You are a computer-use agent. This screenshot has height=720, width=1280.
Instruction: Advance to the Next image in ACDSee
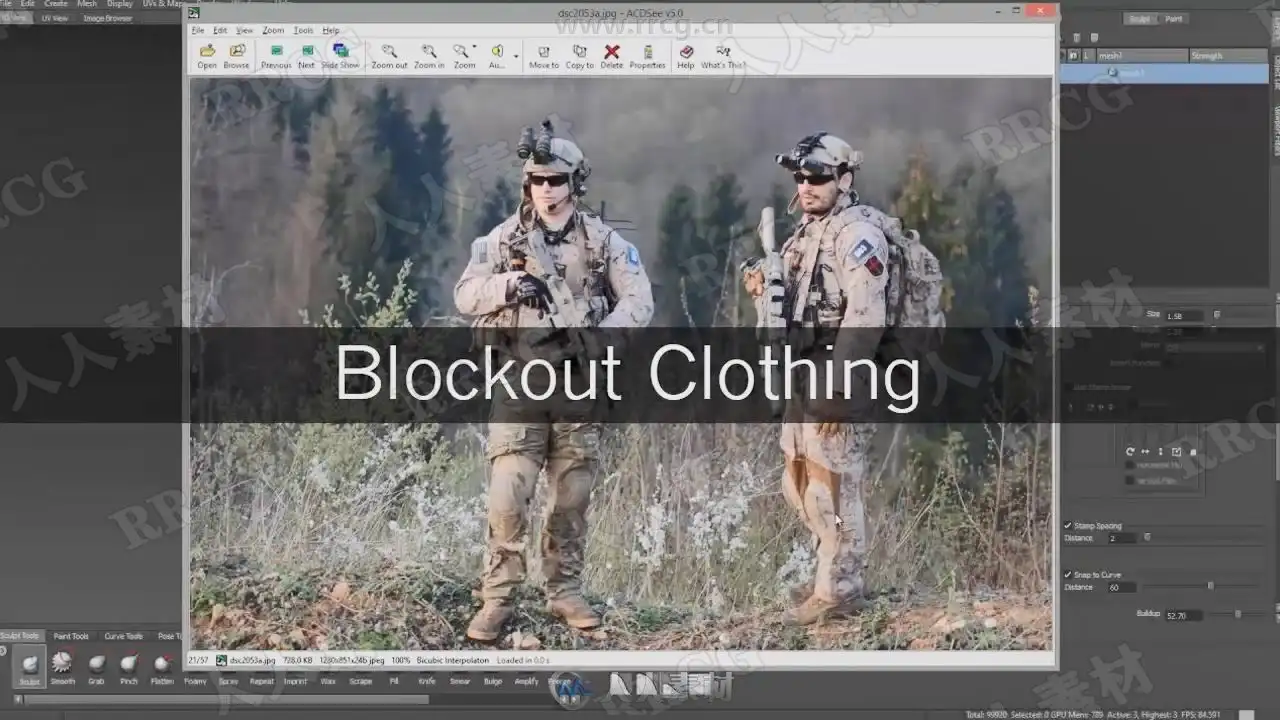(306, 56)
